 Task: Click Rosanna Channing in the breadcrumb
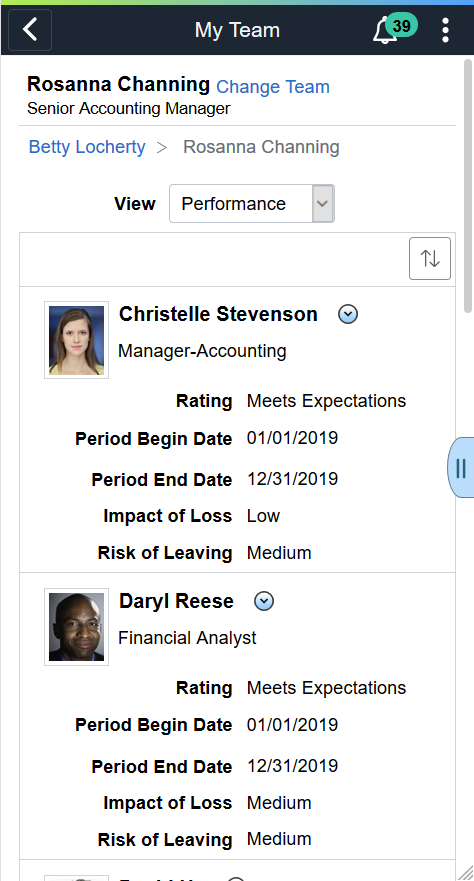coord(261,147)
